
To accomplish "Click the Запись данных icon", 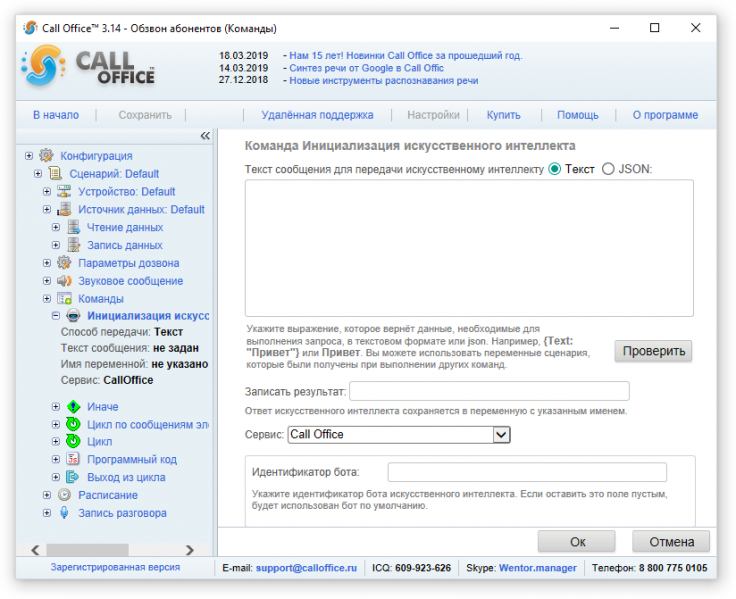I will [73, 245].
